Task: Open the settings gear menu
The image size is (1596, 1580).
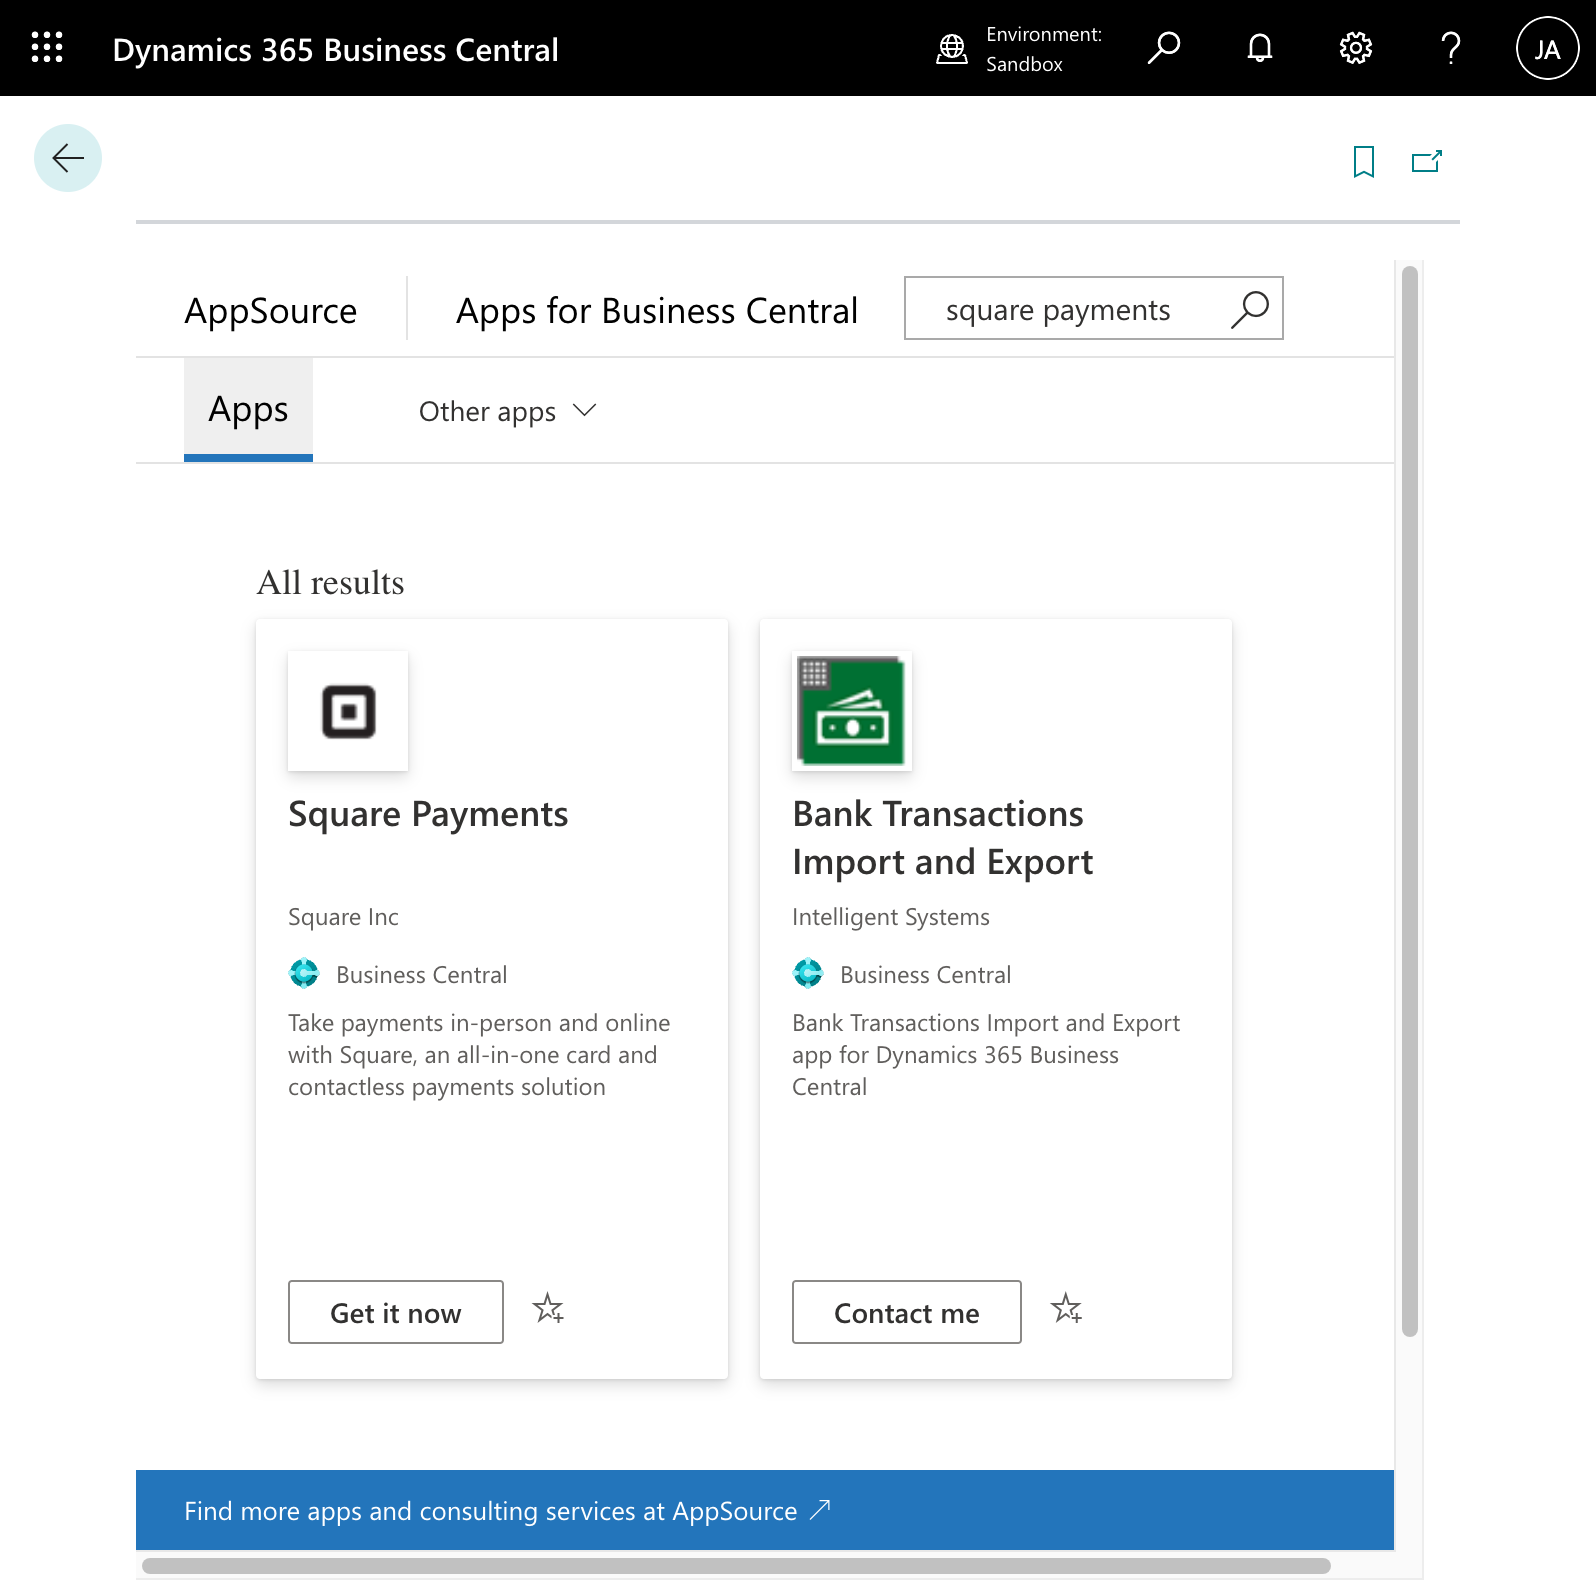Action: point(1356,48)
